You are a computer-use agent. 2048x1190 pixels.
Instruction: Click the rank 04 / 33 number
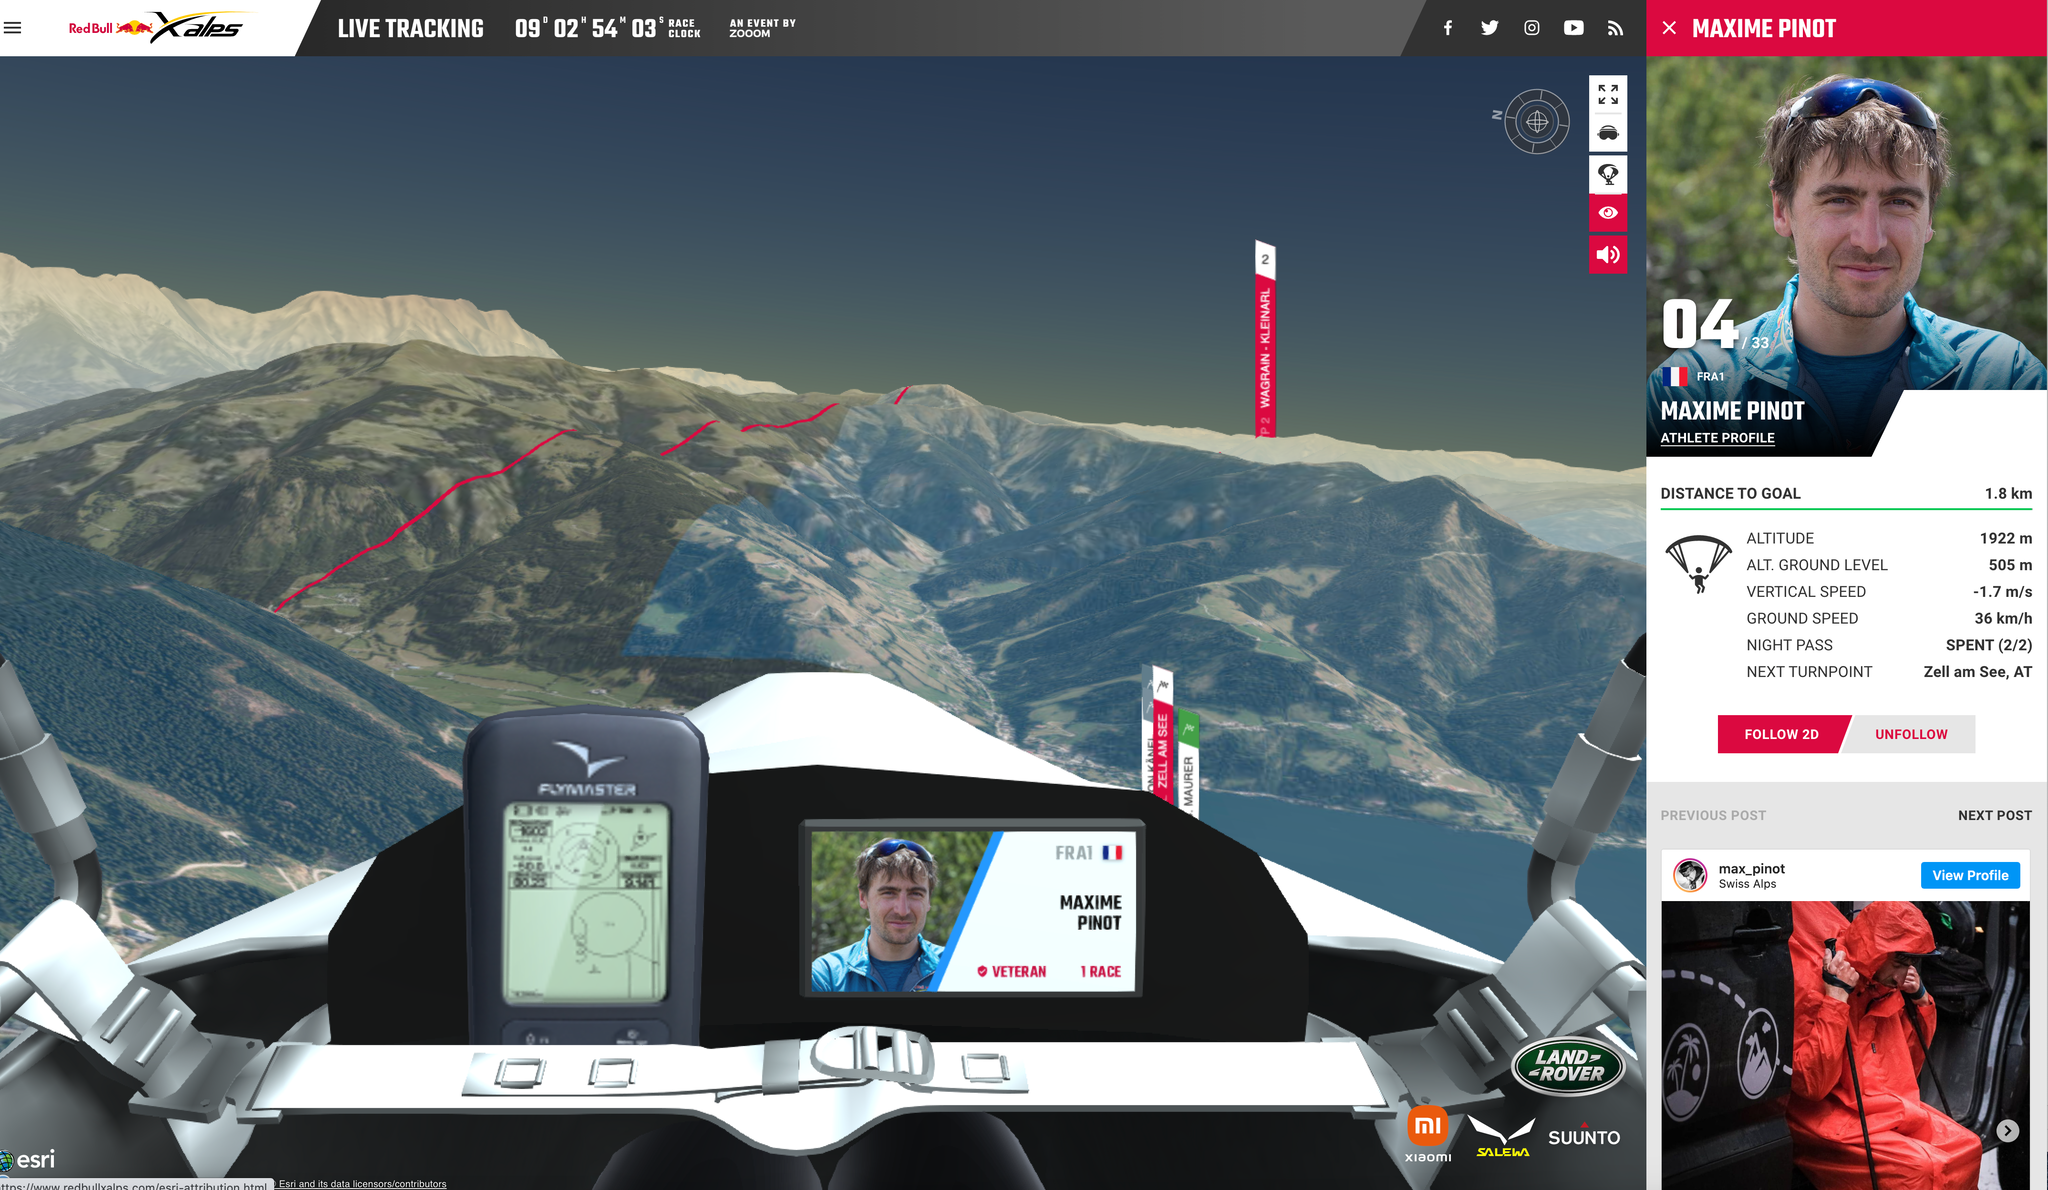tap(1715, 325)
